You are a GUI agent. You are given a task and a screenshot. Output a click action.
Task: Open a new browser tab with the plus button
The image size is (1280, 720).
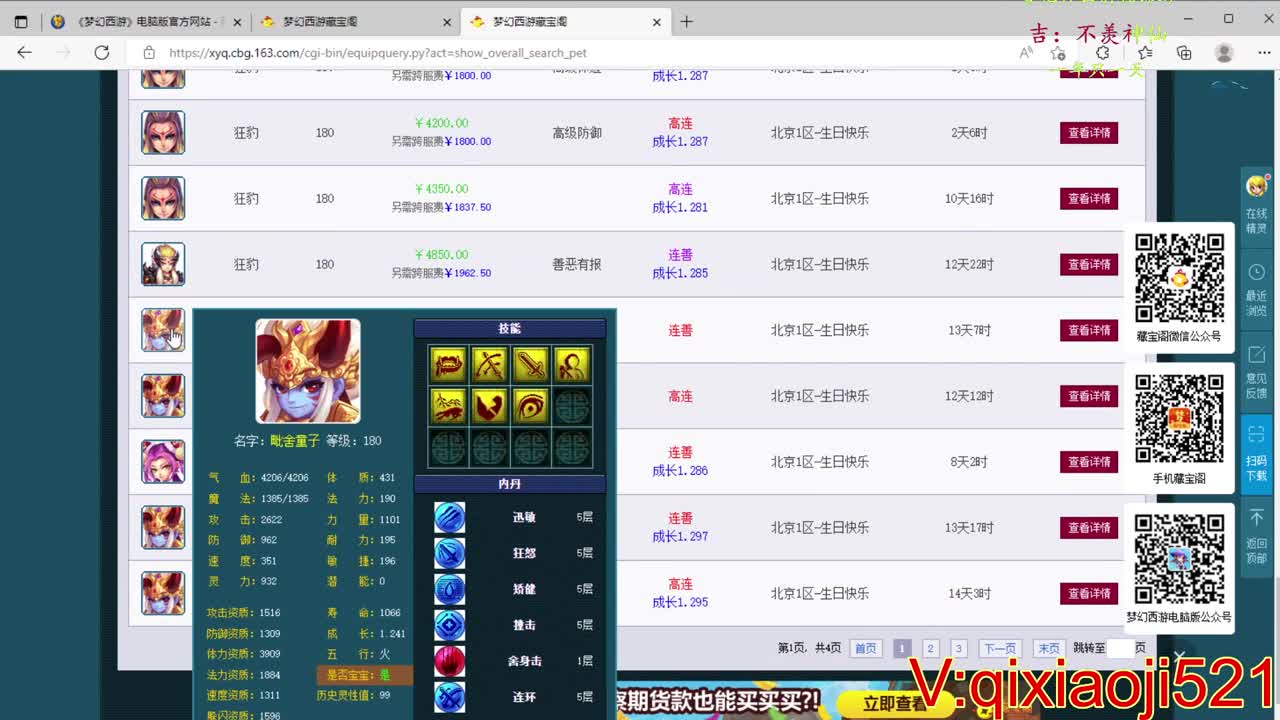point(687,21)
